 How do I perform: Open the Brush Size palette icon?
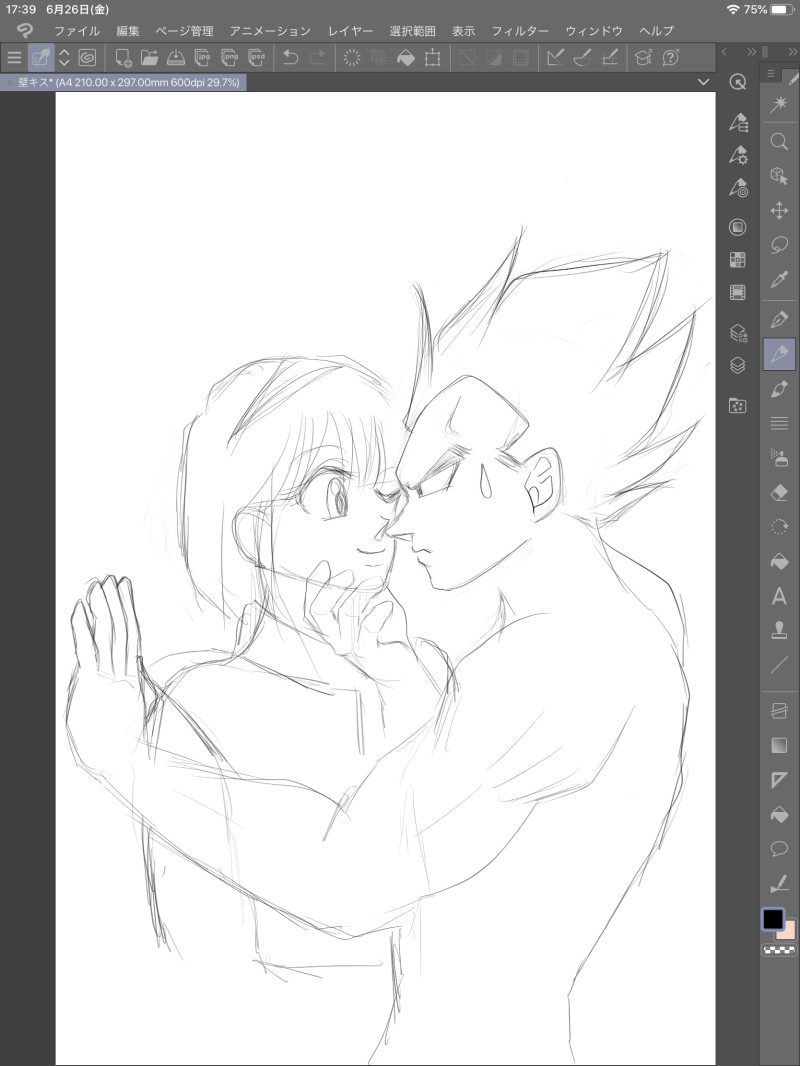pos(738,187)
